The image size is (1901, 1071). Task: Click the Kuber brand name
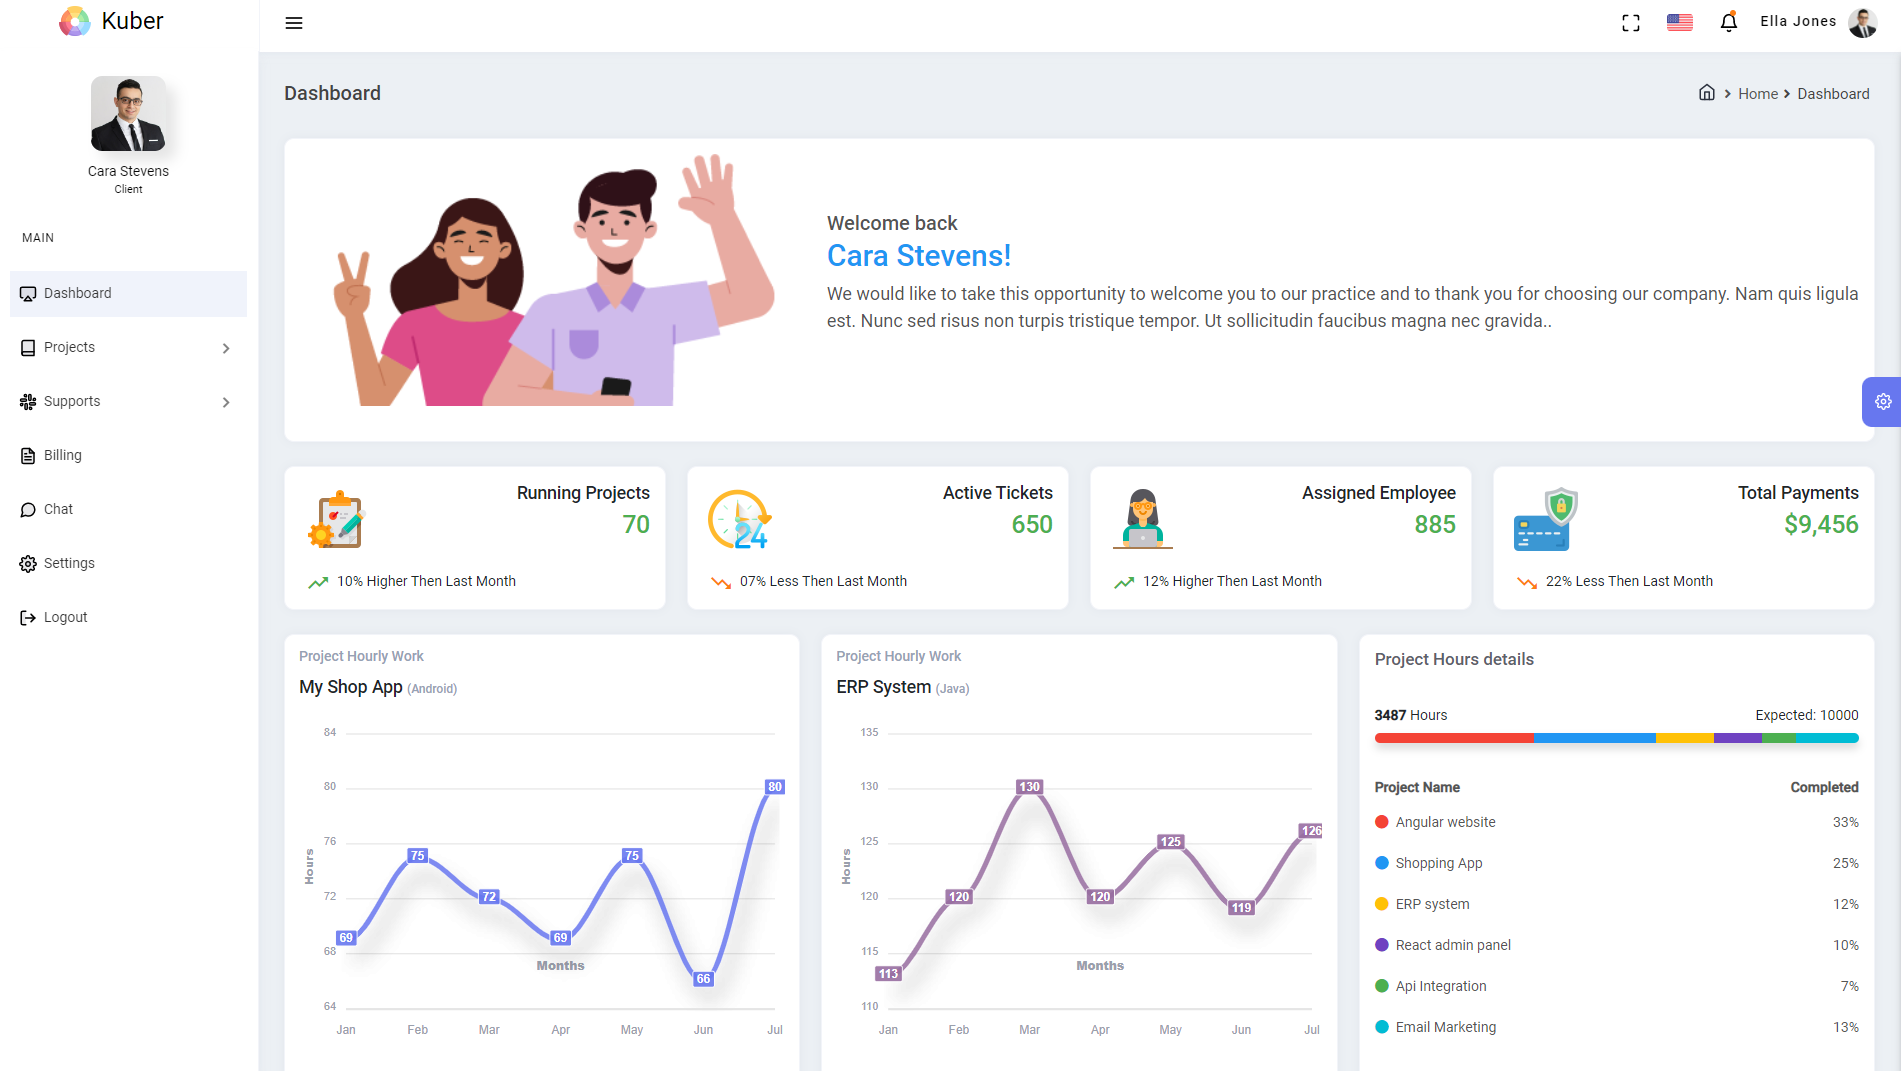pos(132,21)
